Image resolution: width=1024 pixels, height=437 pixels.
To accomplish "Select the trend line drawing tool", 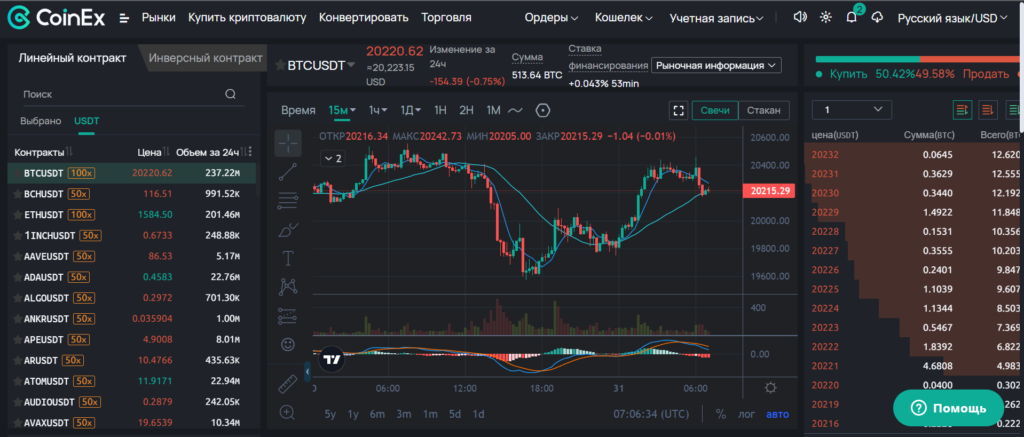I will (288, 172).
